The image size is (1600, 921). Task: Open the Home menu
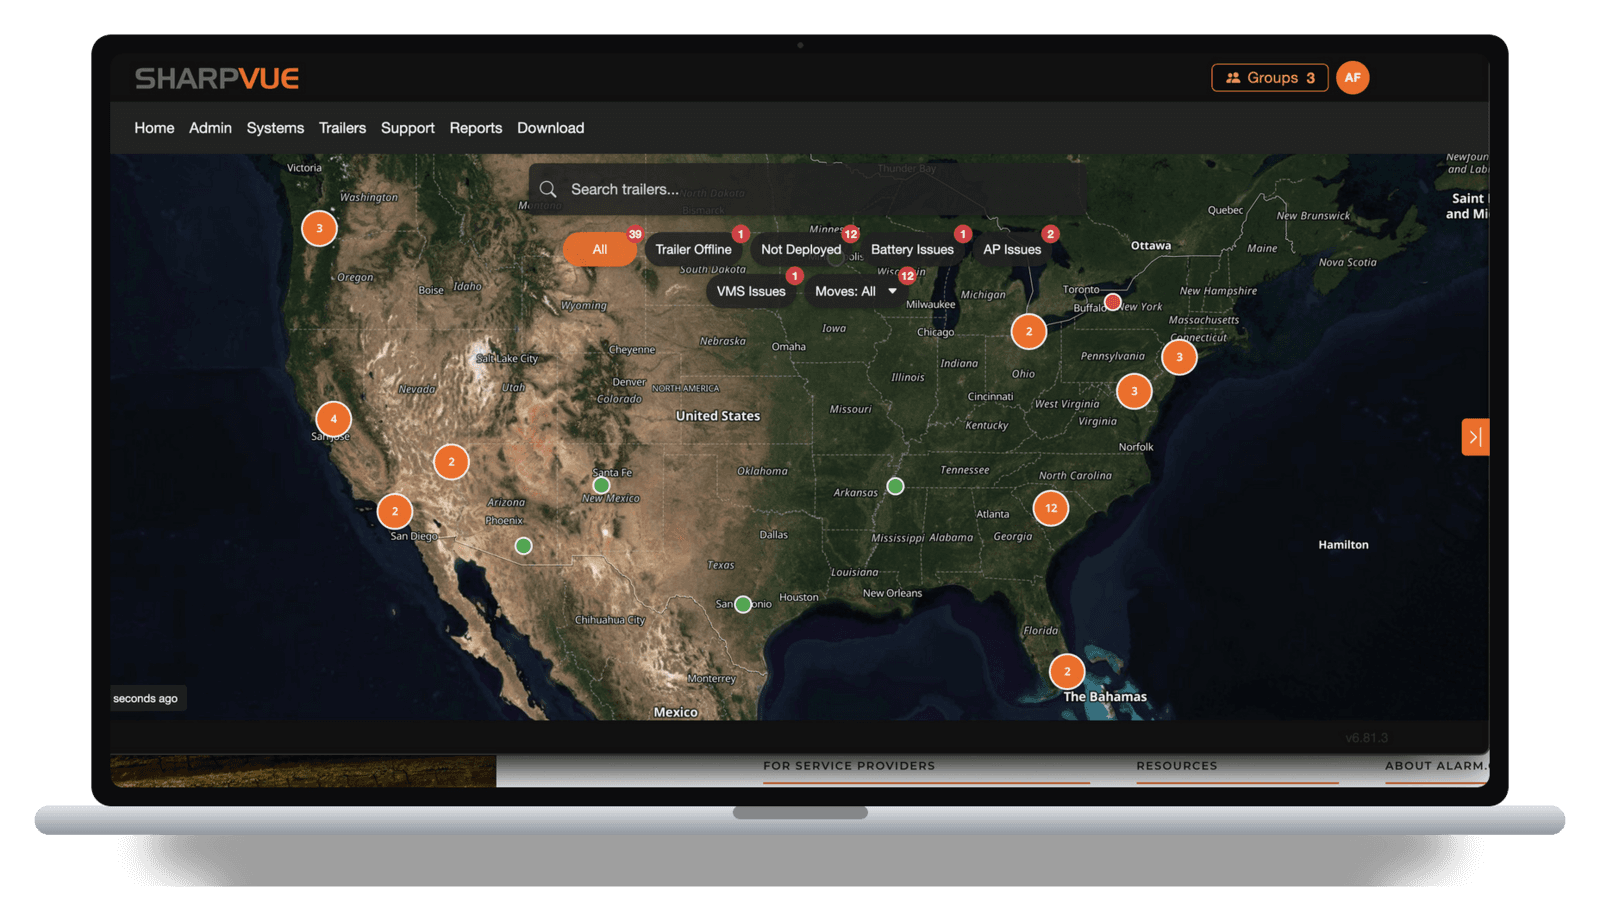(x=154, y=128)
